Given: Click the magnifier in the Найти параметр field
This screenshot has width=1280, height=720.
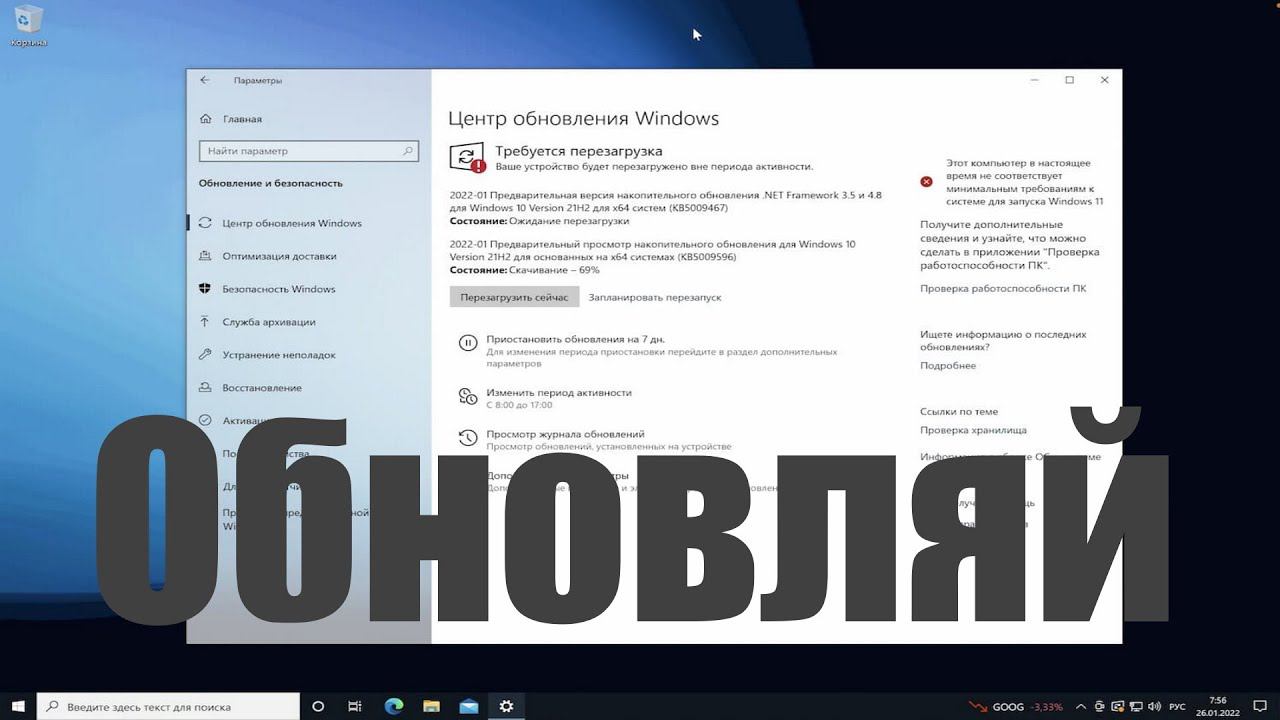Looking at the screenshot, I should click(408, 151).
